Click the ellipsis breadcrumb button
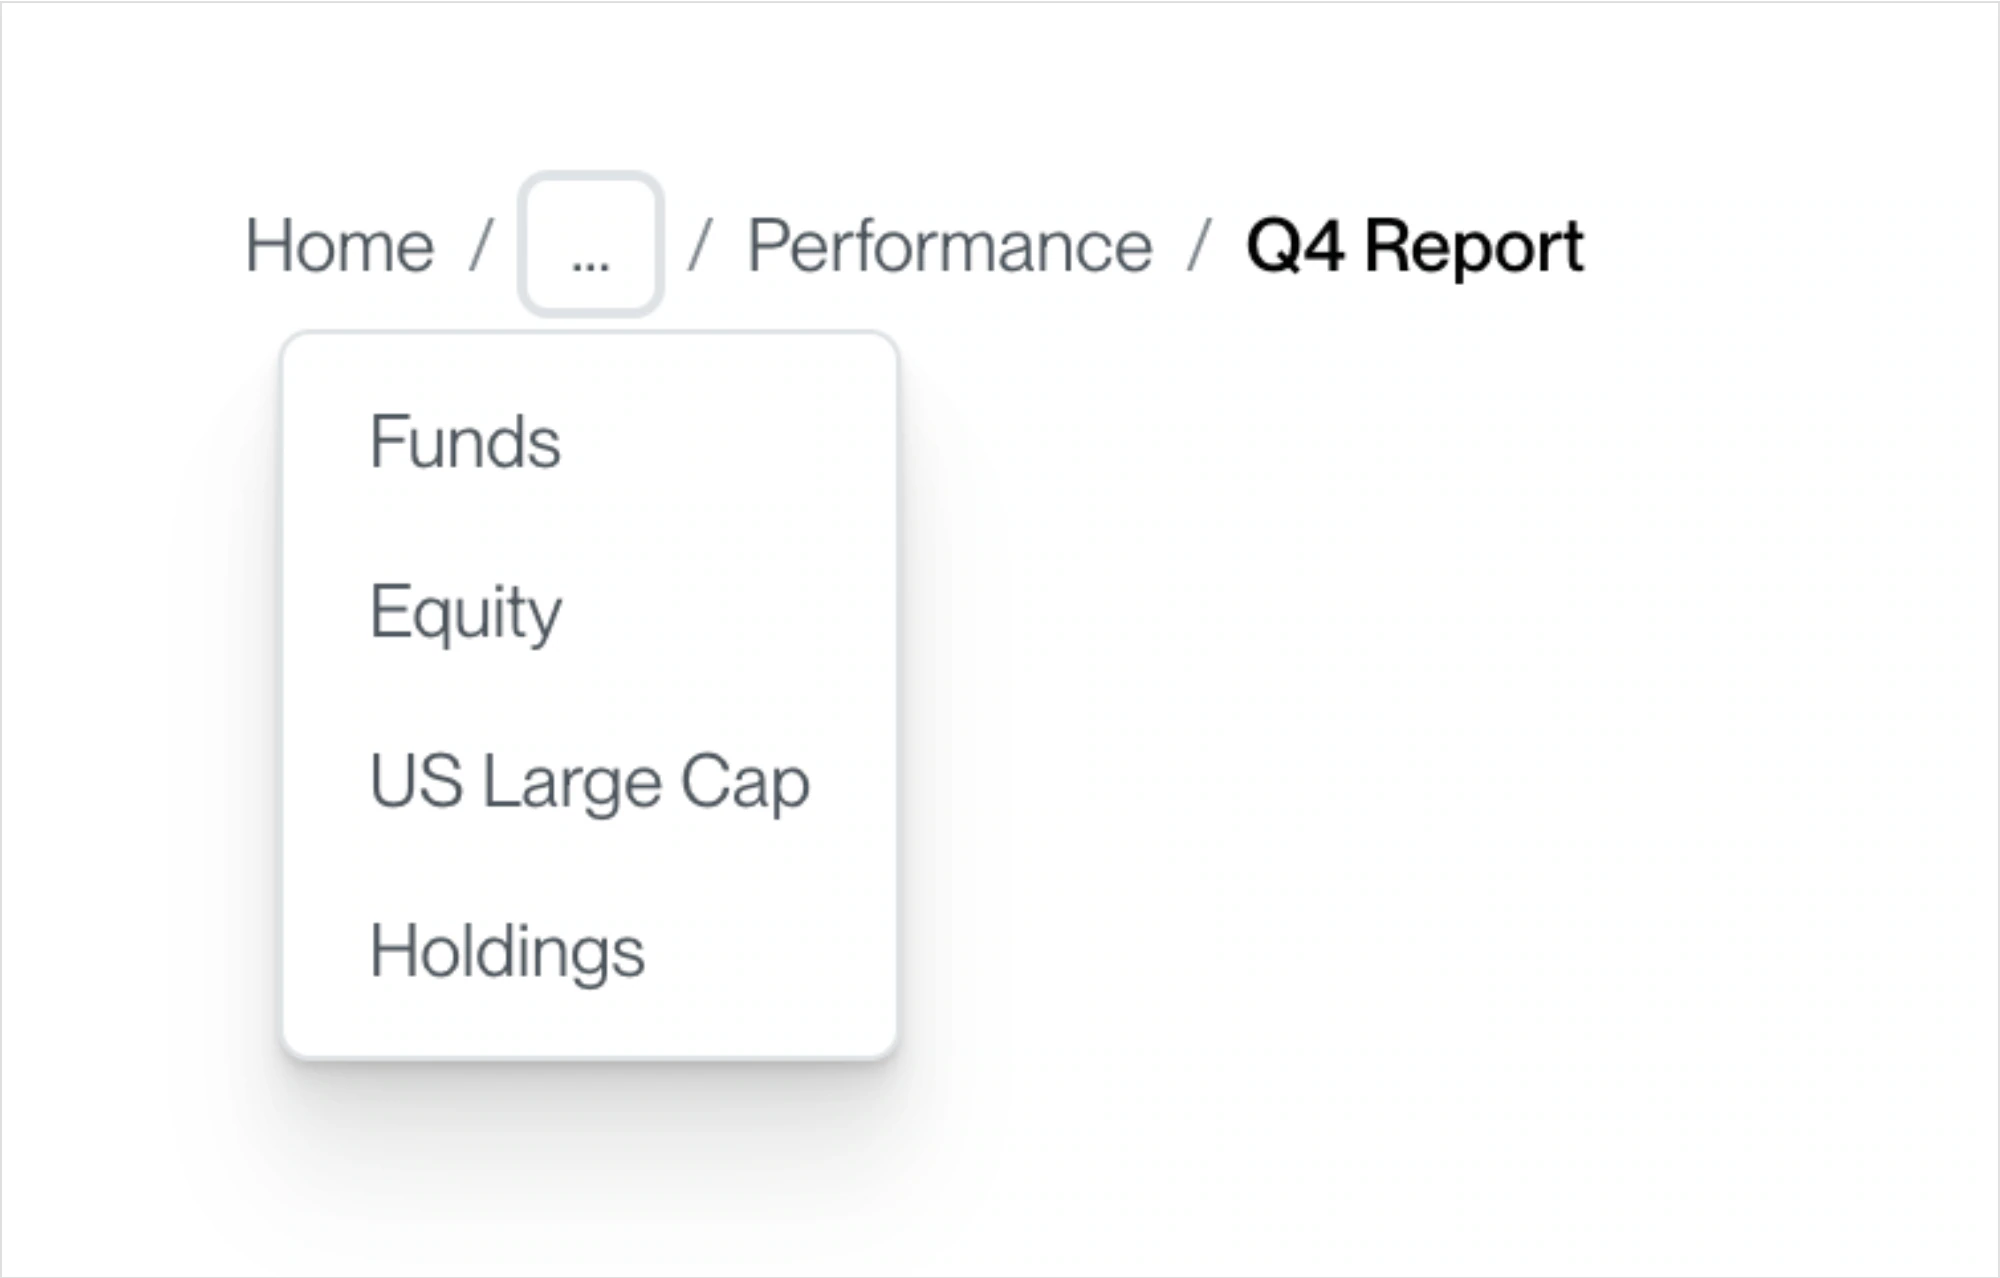The height and width of the screenshot is (1278, 2000). pyautogui.click(x=590, y=245)
